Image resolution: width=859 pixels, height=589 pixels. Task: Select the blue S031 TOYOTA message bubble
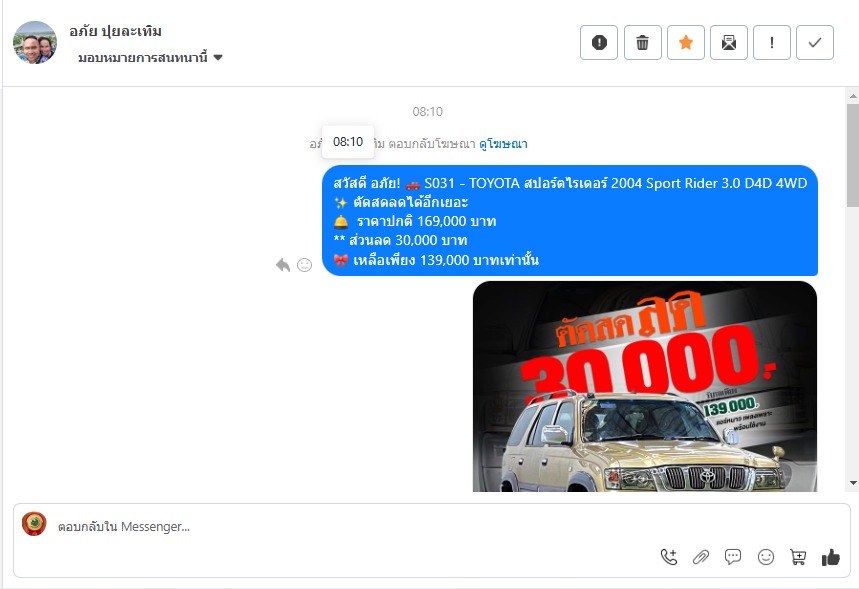[x=570, y=220]
